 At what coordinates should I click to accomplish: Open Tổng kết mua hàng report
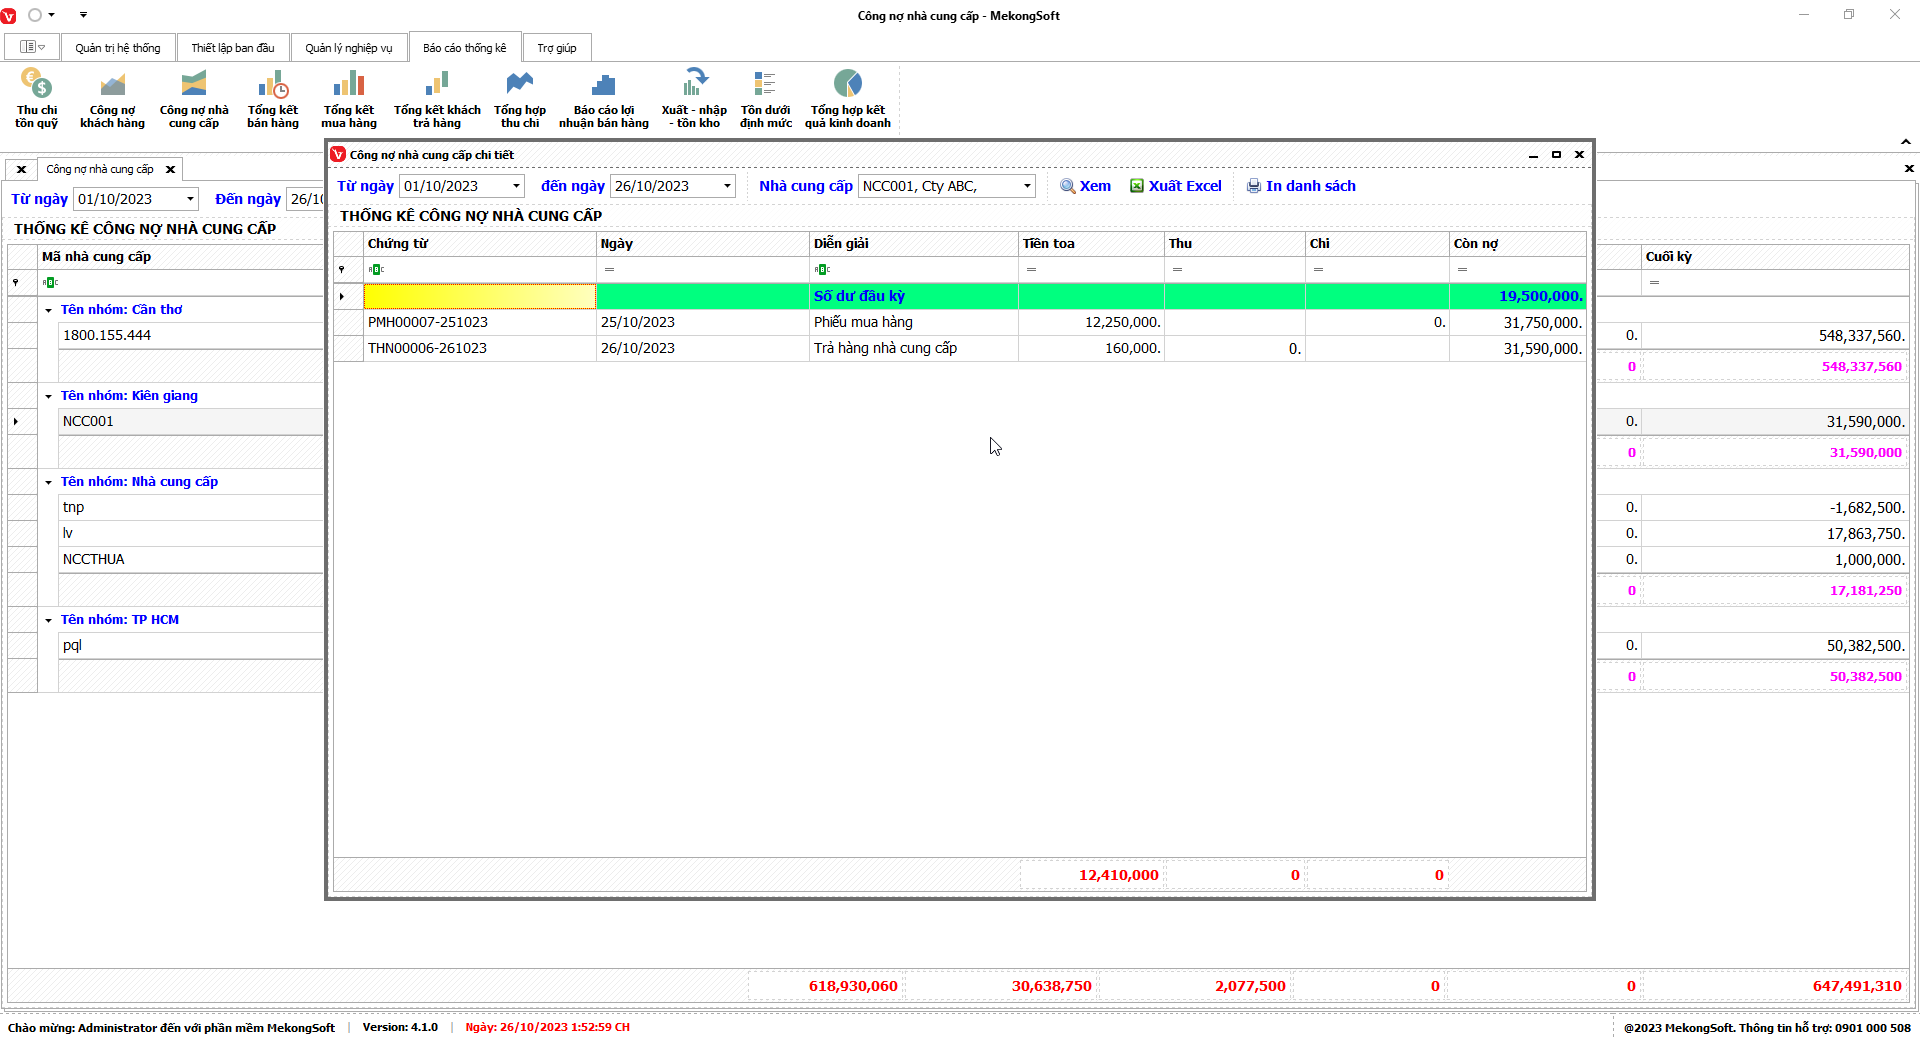[348, 98]
